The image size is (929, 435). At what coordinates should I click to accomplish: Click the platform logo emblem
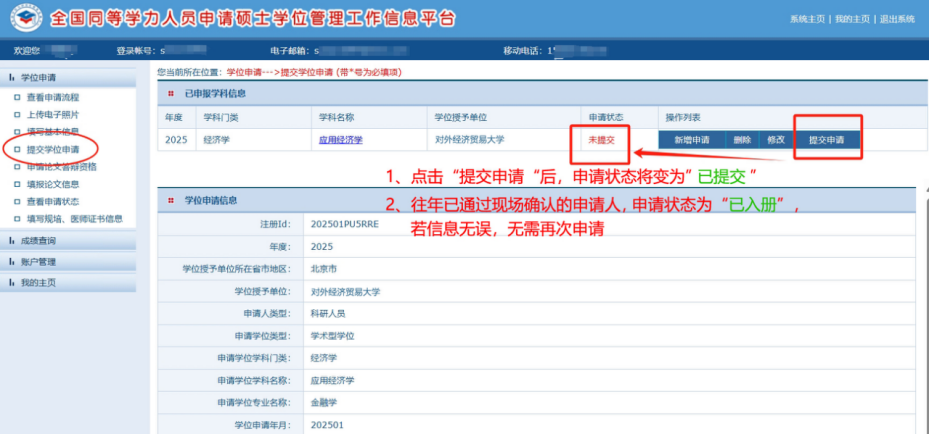coord(25,20)
